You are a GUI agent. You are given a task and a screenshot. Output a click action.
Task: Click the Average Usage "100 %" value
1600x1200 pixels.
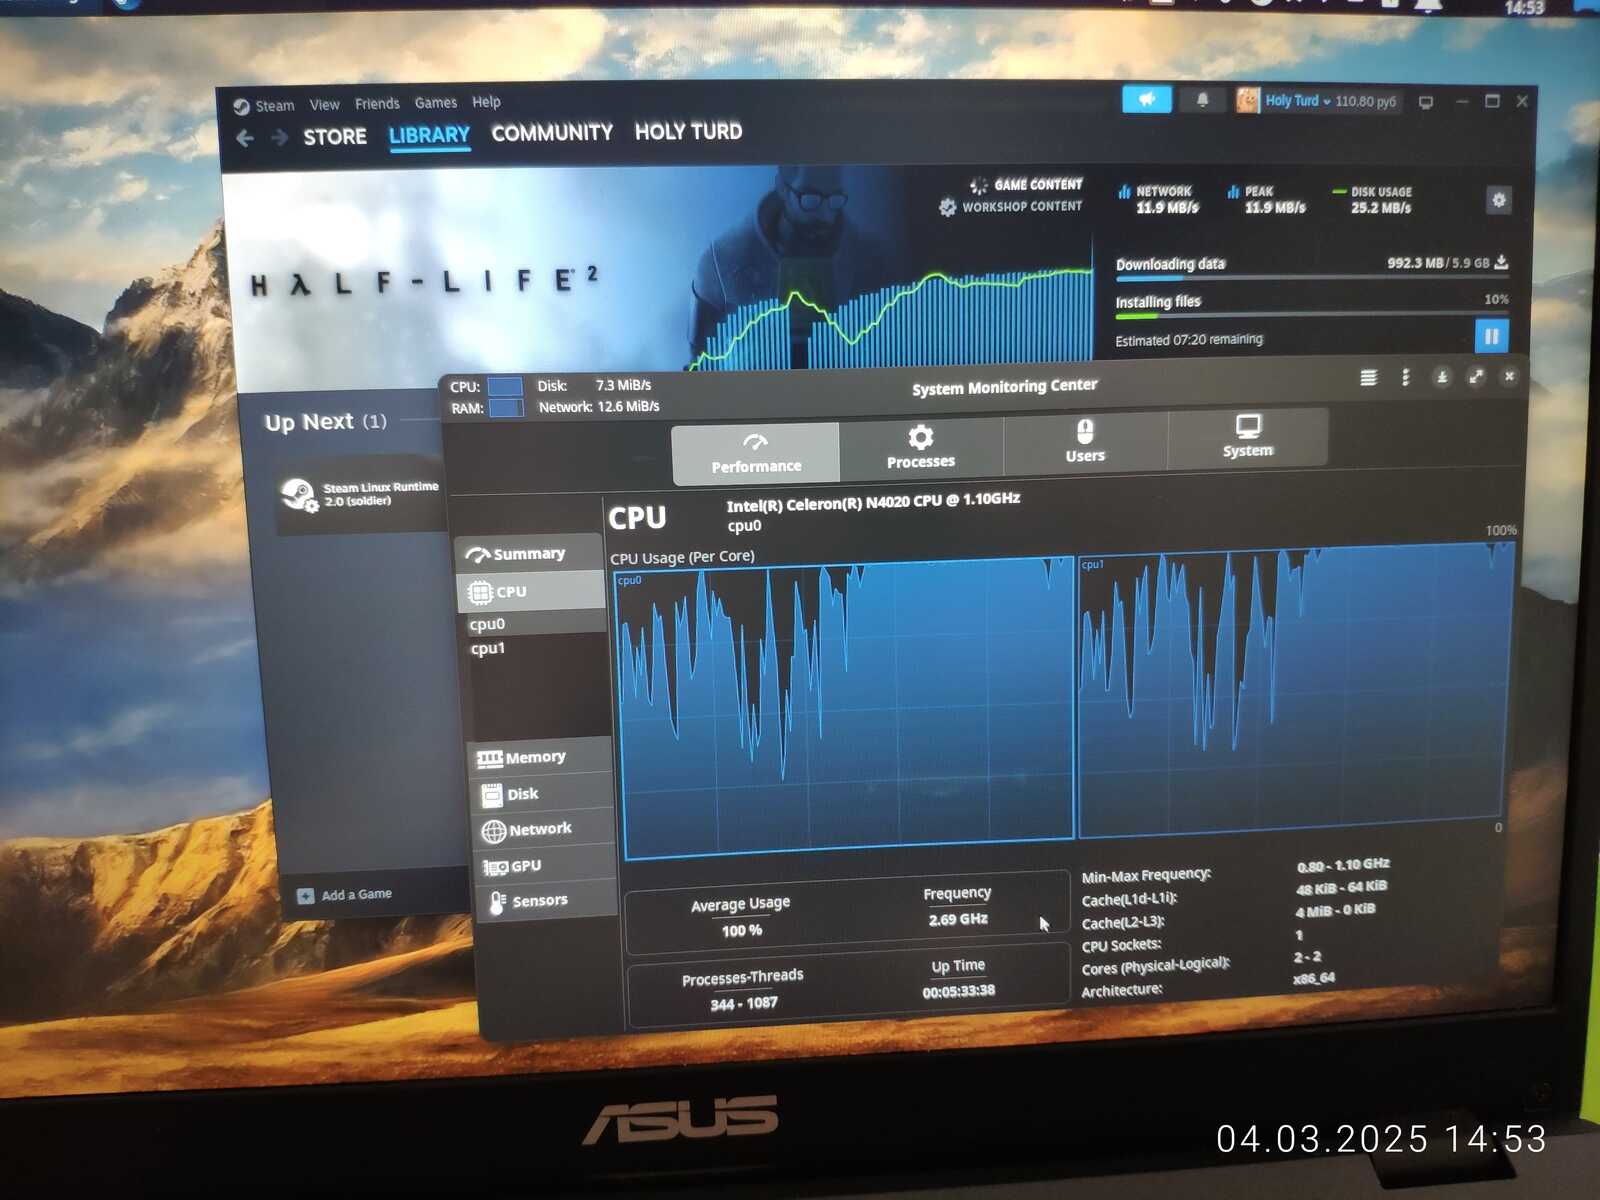(742, 931)
